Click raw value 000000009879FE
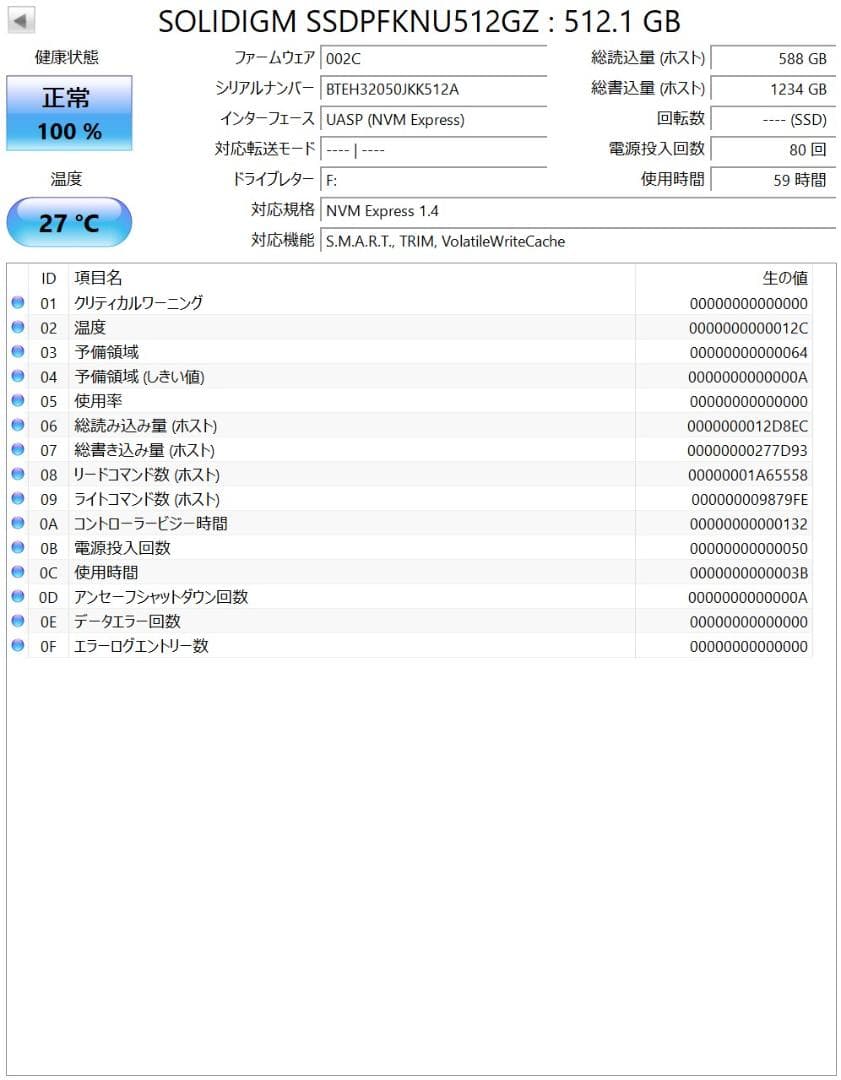This screenshot has width=841, height=1080. pyautogui.click(x=749, y=499)
